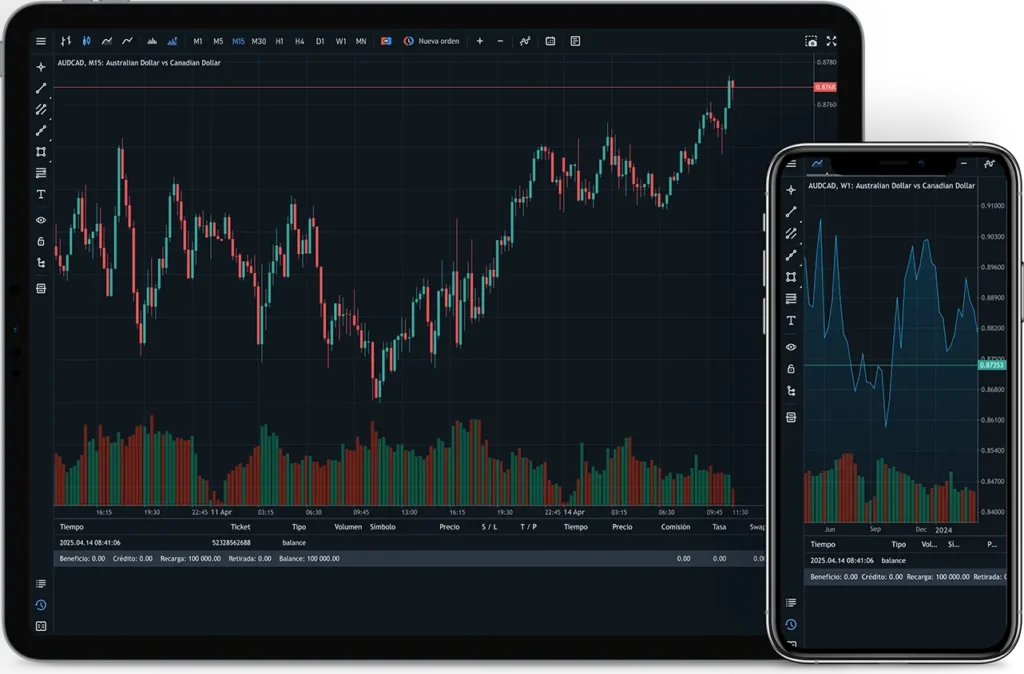Click the Tipo column header on the phone
The width and height of the screenshot is (1024, 674).
tap(899, 545)
